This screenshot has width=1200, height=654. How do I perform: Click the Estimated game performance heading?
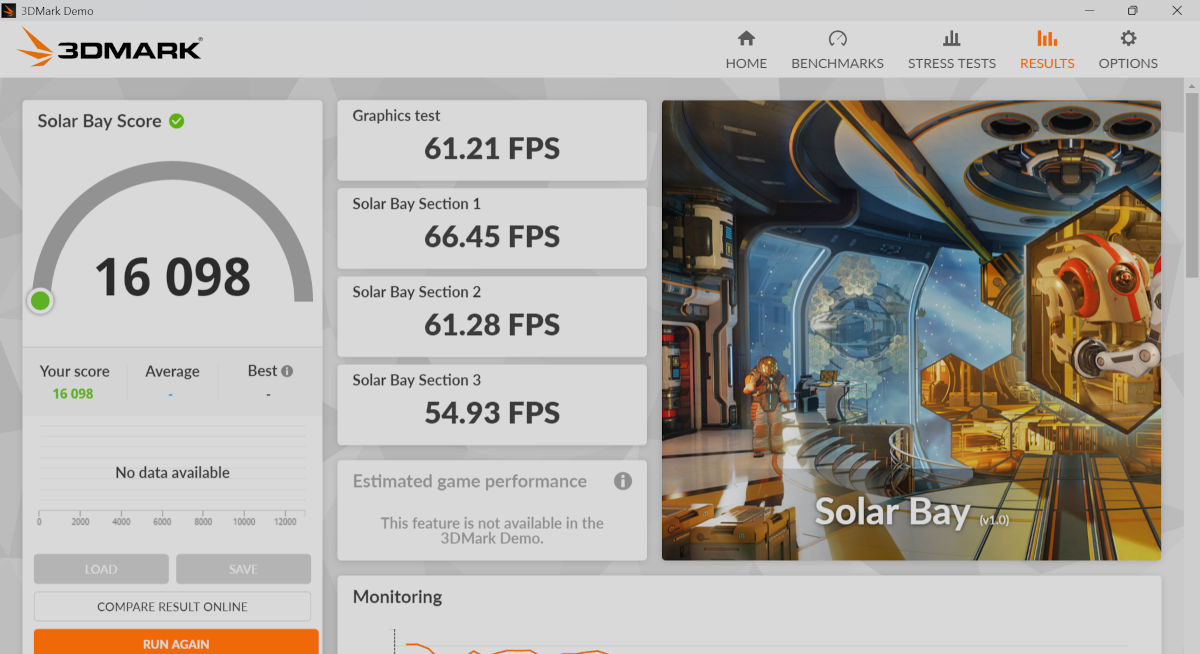tap(470, 481)
